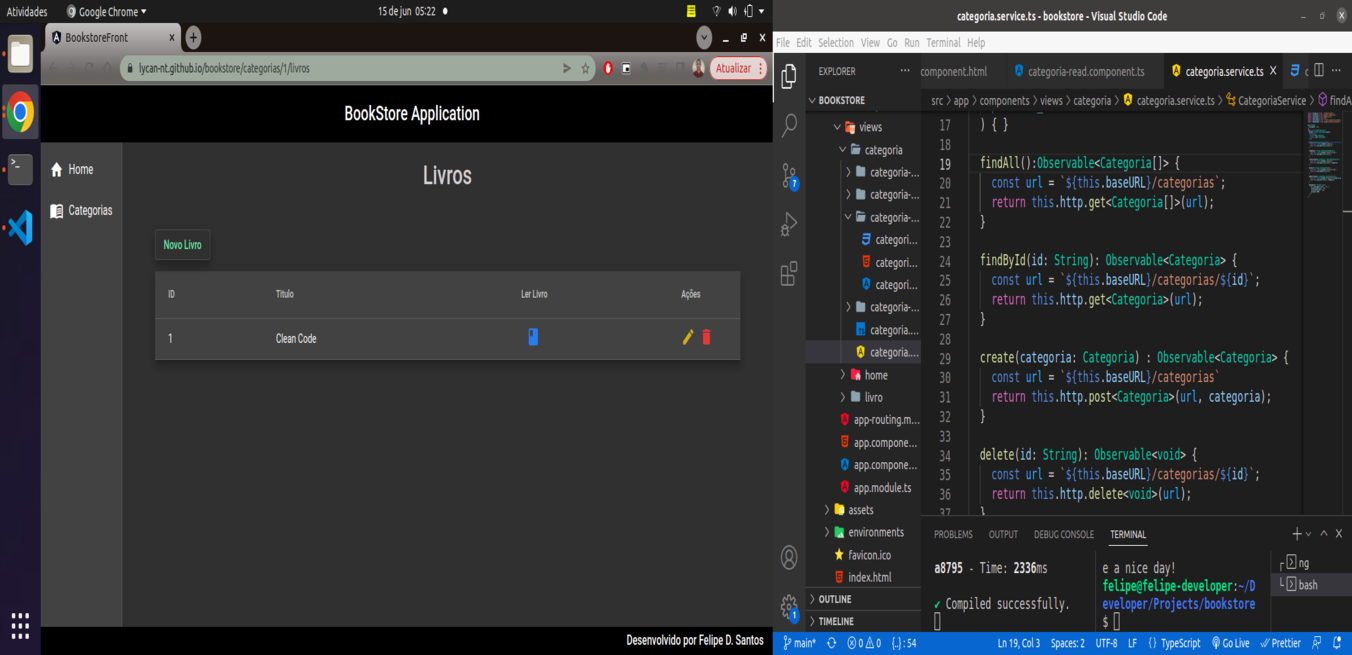
Task: Toggle Prettier in the status bar
Action: (1281, 643)
